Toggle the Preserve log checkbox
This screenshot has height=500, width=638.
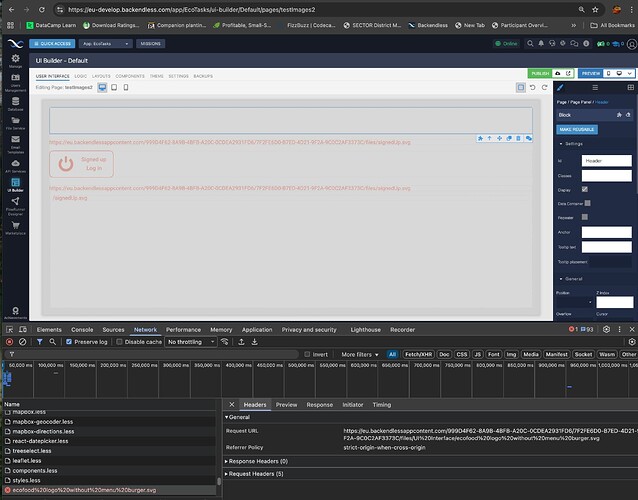coord(68,342)
